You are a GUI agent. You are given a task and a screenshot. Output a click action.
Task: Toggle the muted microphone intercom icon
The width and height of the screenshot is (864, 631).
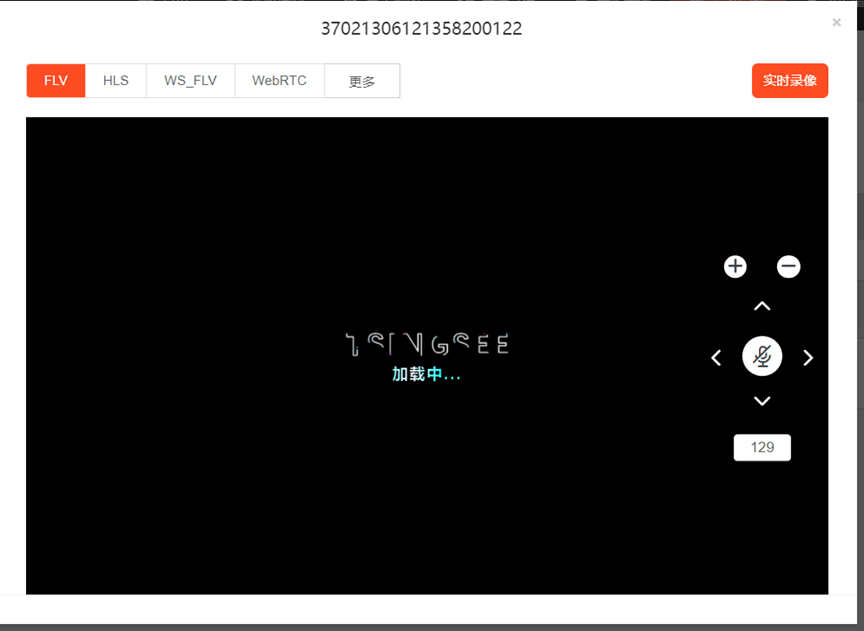click(762, 357)
